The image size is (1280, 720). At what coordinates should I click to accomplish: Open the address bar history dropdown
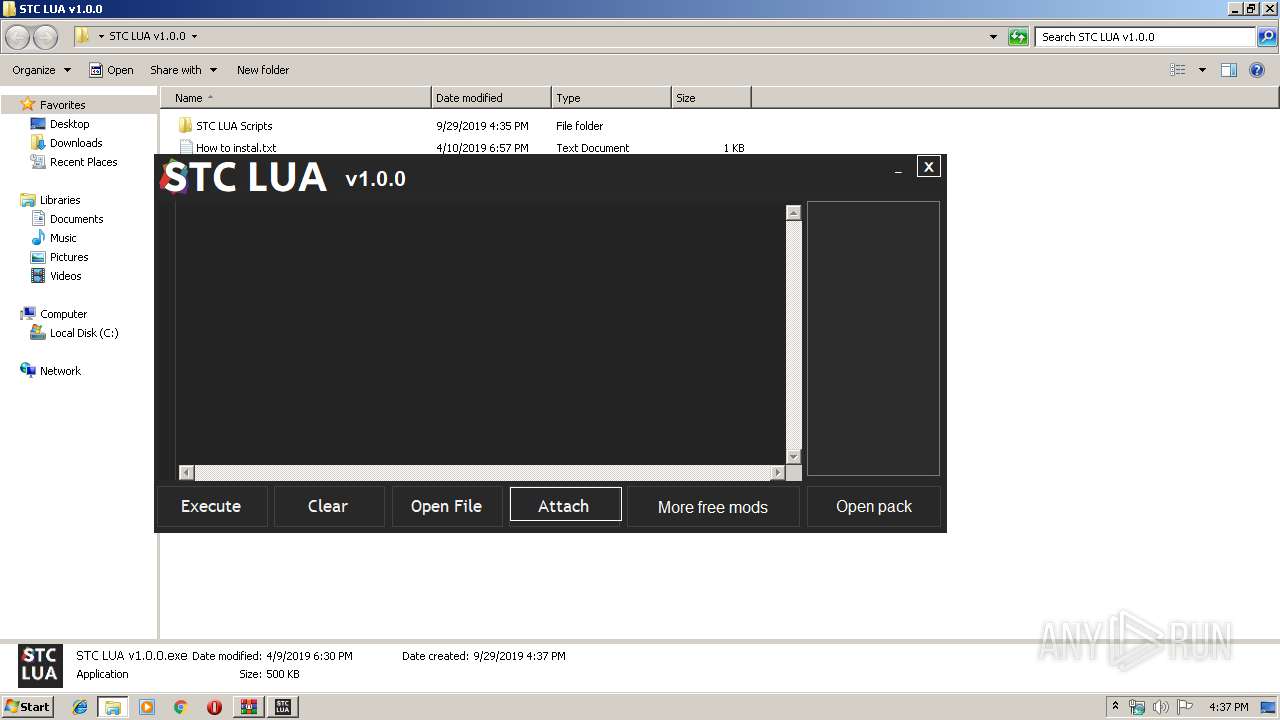pyautogui.click(x=993, y=37)
